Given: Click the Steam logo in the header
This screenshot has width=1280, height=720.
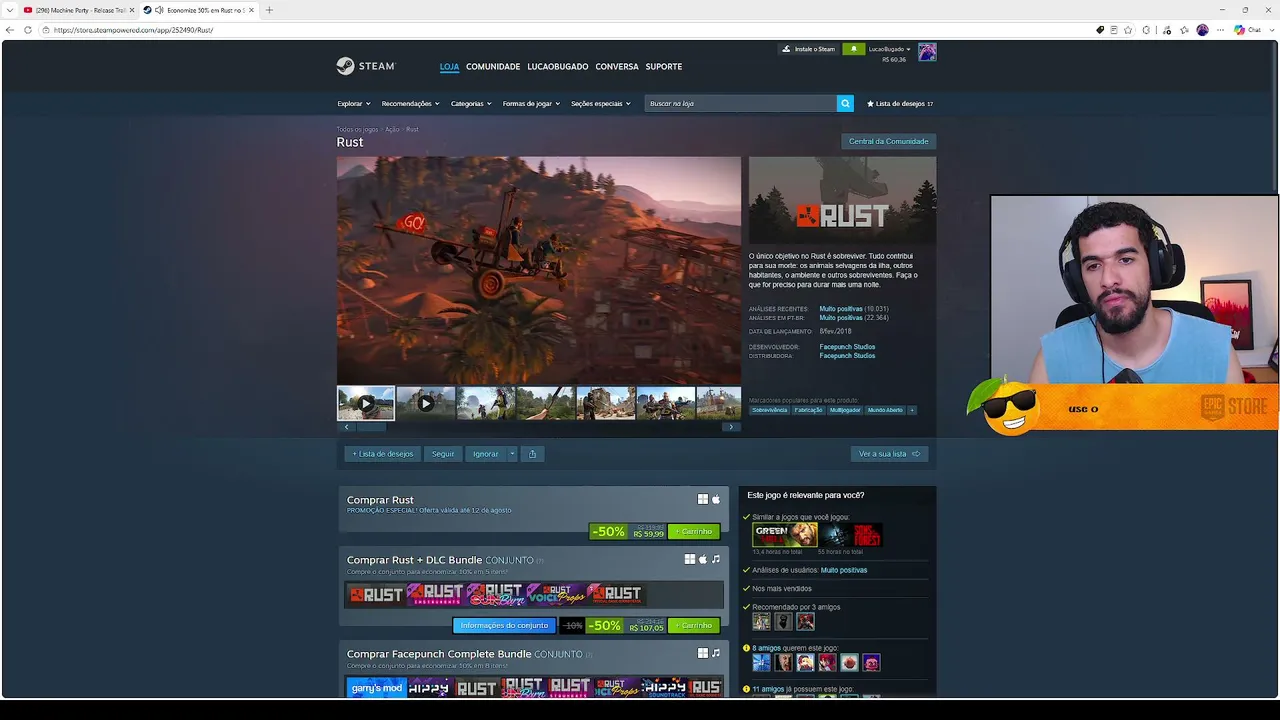Looking at the screenshot, I should 366,66.
